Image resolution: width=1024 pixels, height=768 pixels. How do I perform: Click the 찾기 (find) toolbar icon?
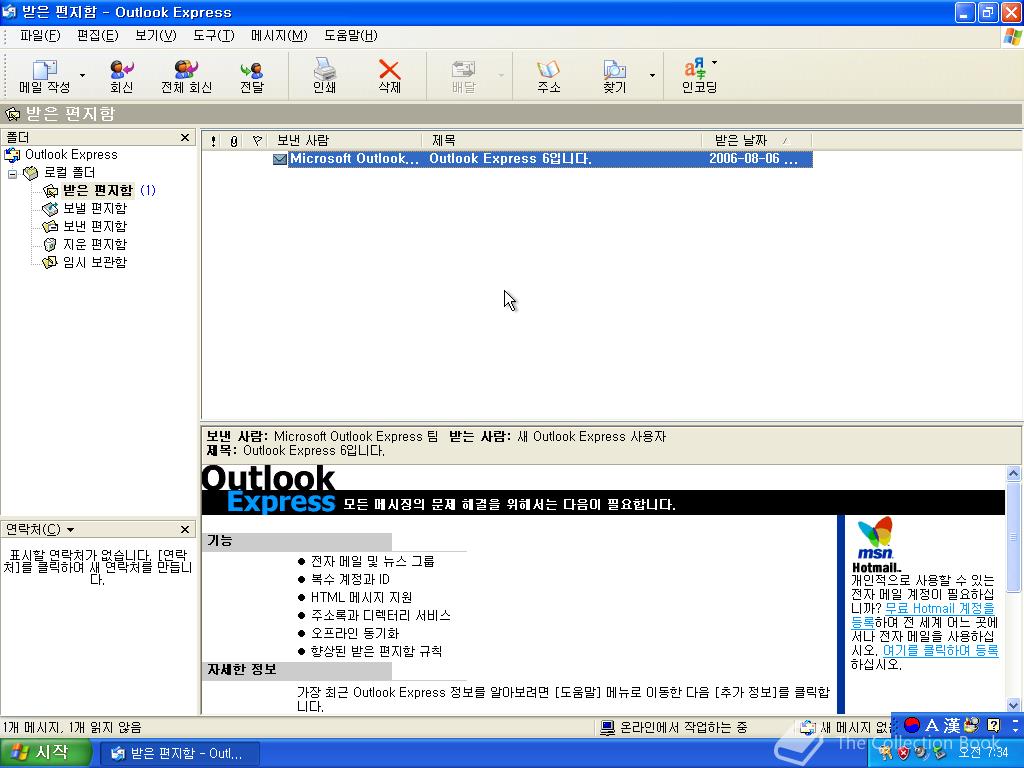615,76
